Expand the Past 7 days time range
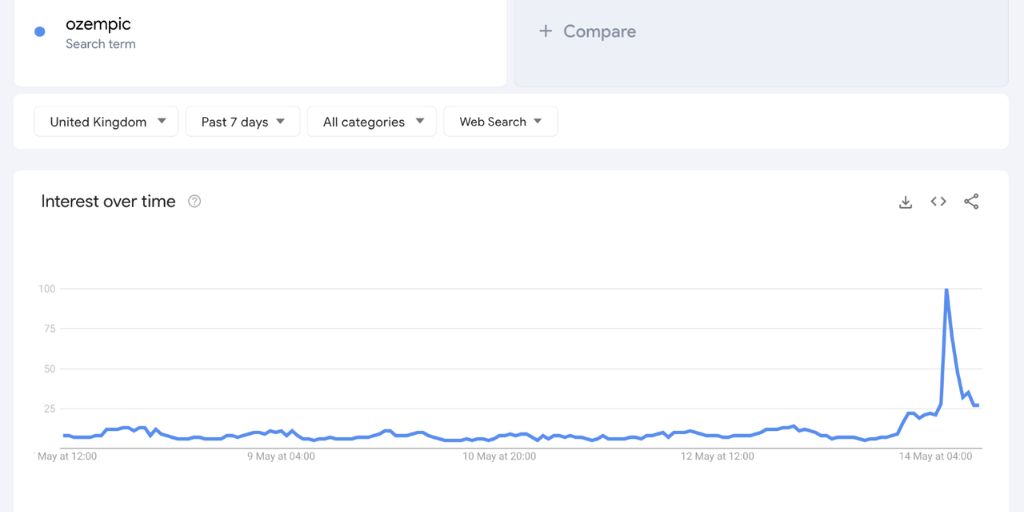 243,122
